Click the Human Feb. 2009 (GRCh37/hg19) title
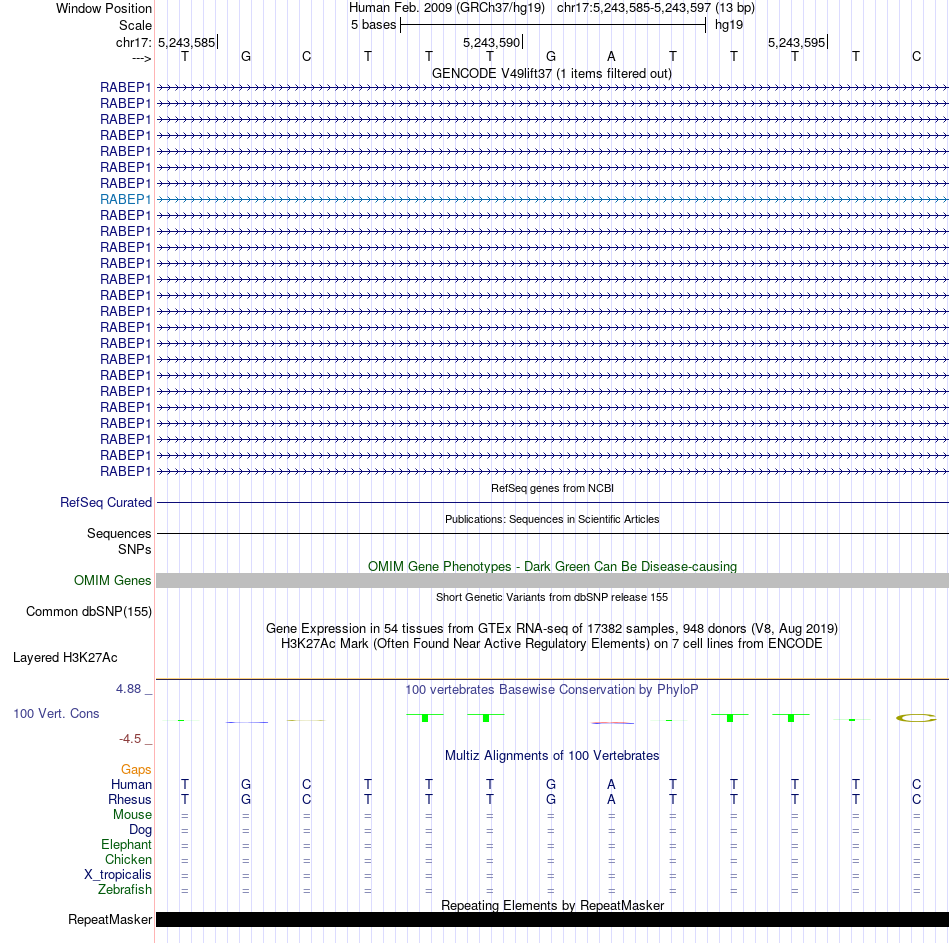Image resolution: width=950 pixels, height=943 pixels. point(447,8)
